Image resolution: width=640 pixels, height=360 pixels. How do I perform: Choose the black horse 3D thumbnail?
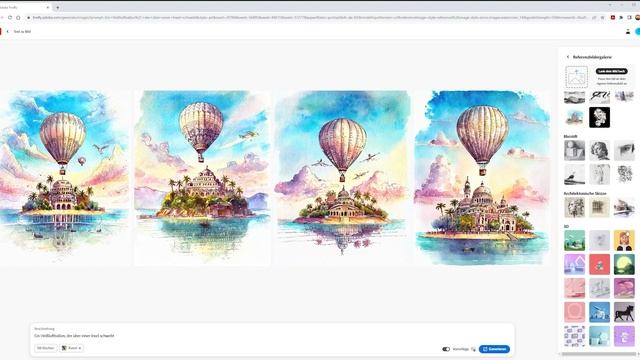point(624,312)
